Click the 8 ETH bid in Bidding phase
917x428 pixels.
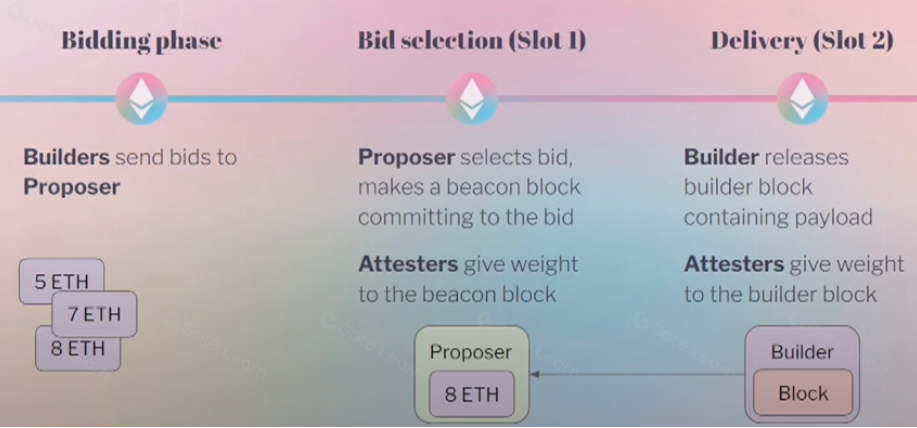77,350
